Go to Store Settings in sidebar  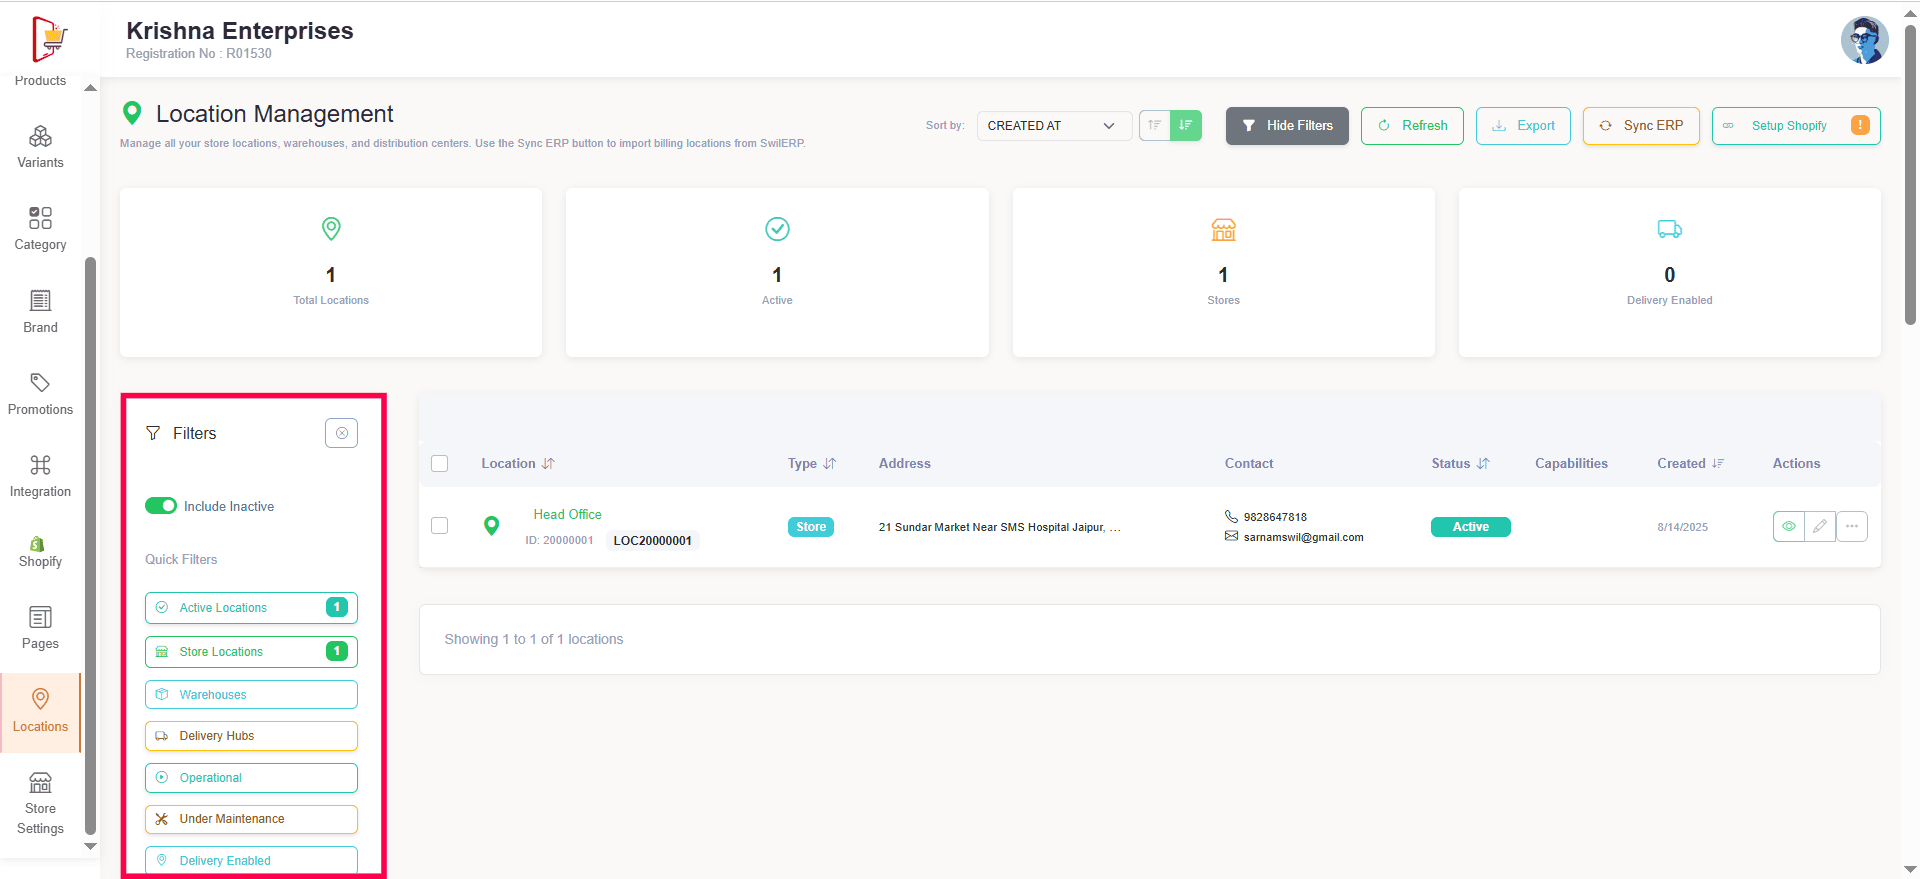pos(40,803)
